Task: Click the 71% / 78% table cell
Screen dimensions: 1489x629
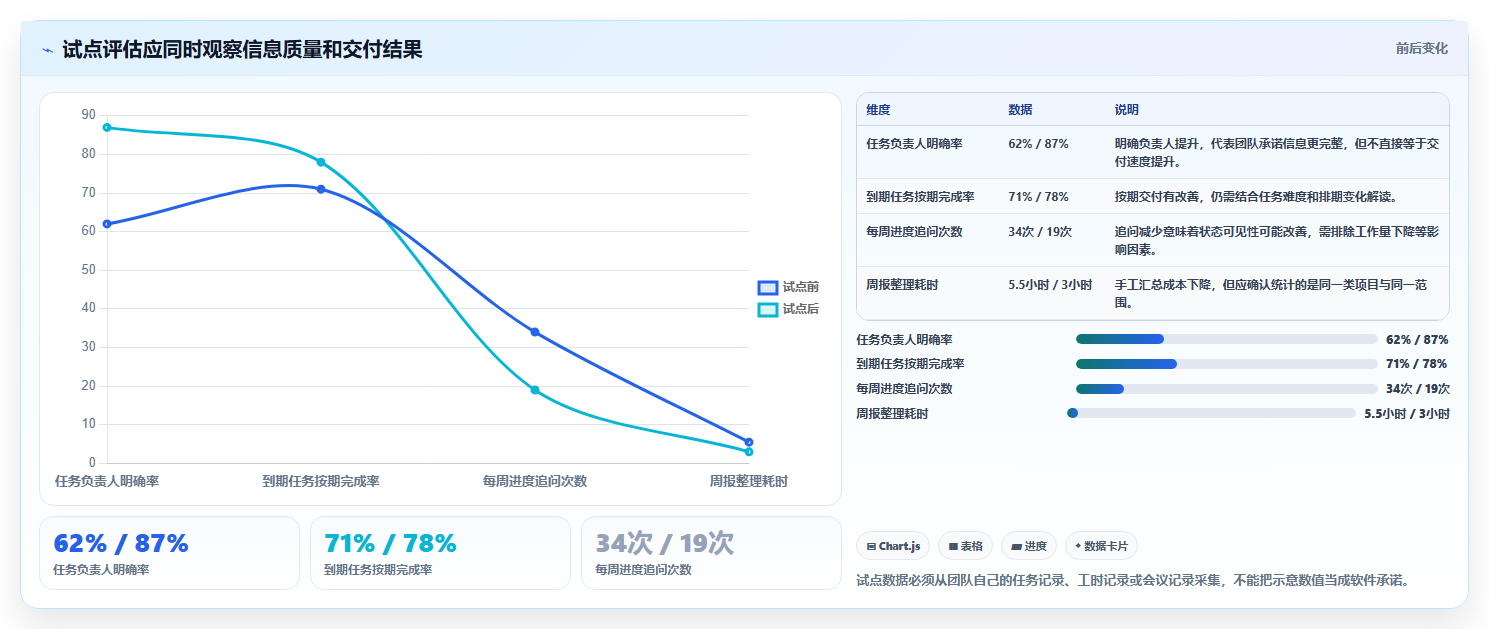Action: click(1038, 197)
